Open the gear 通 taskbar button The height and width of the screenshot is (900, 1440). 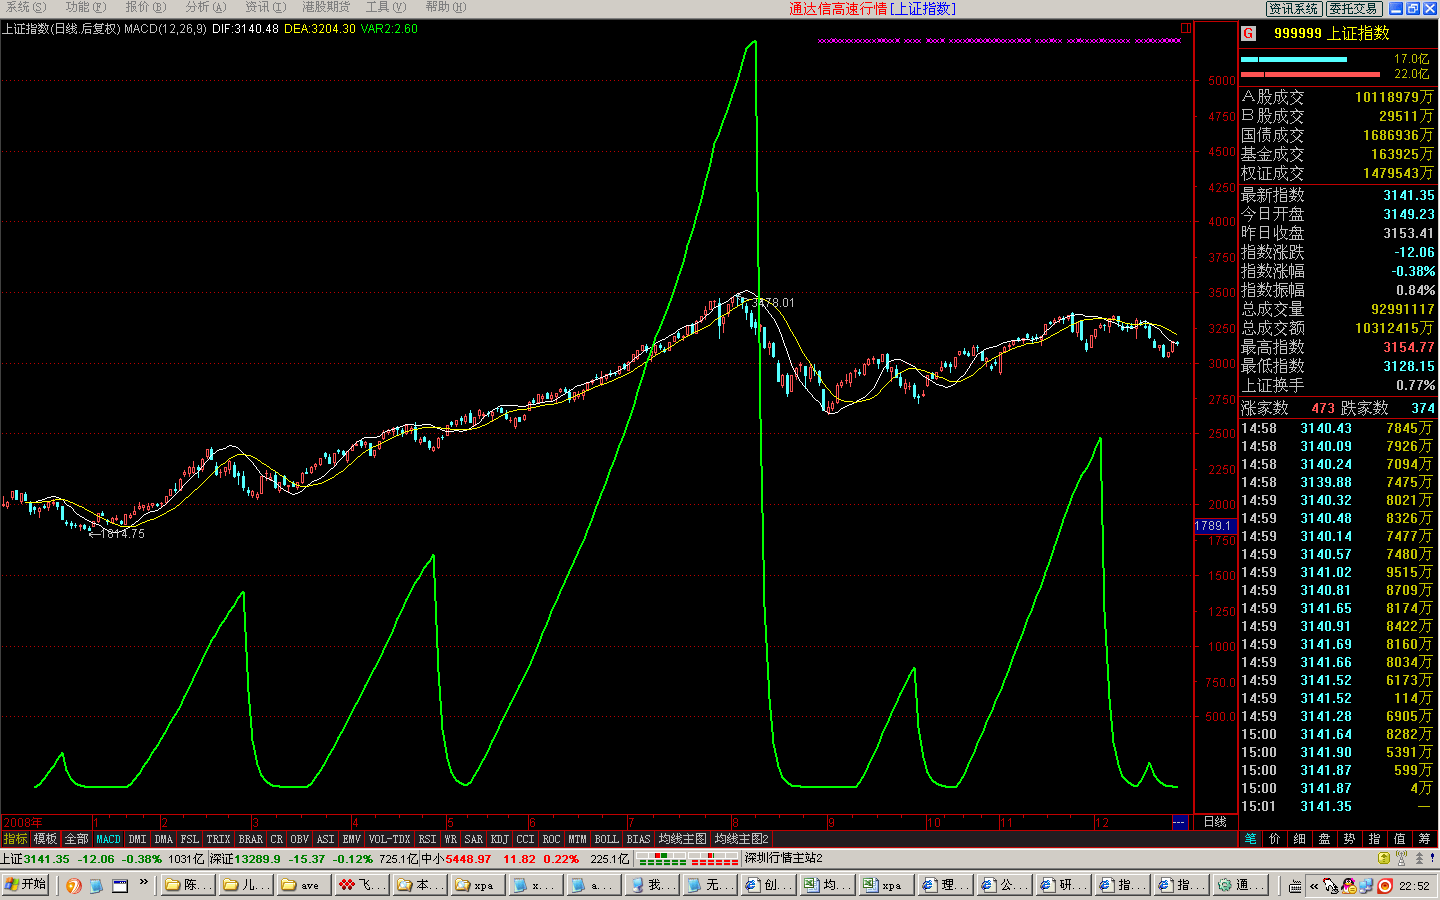click(1241, 885)
